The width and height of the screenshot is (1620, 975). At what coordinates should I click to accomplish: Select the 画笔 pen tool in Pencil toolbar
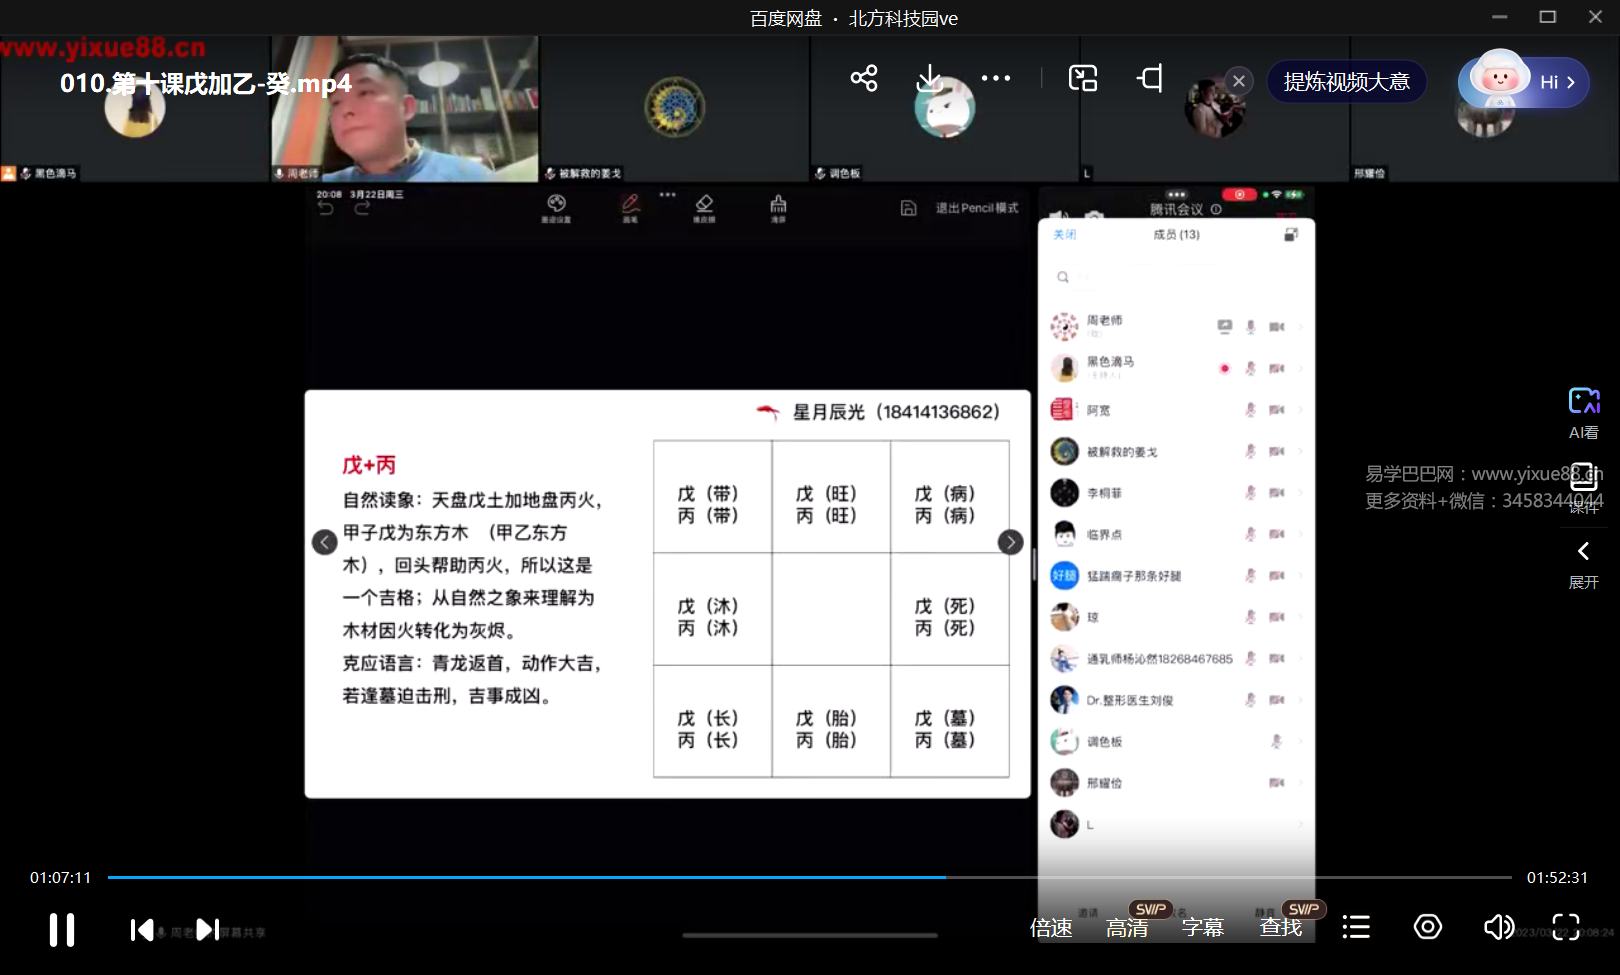click(630, 208)
